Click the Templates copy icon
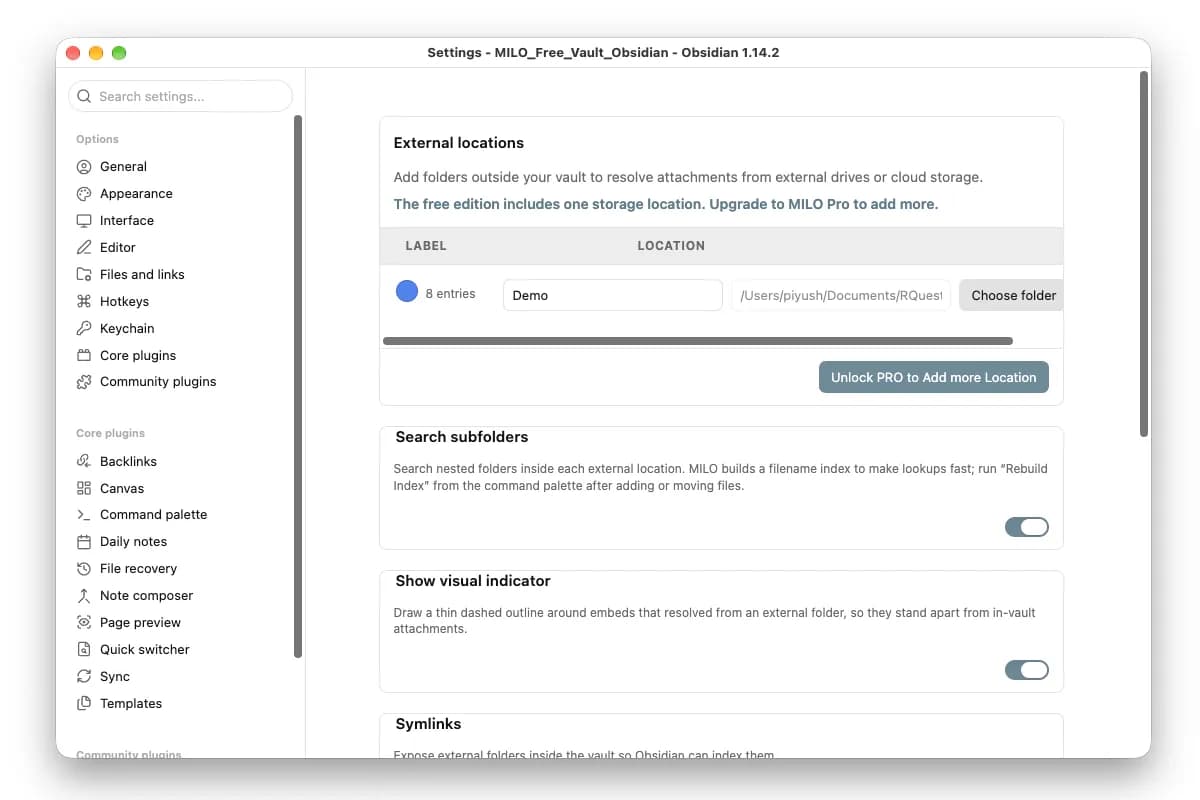This screenshot has width=1200, height=800. point(84,704)
